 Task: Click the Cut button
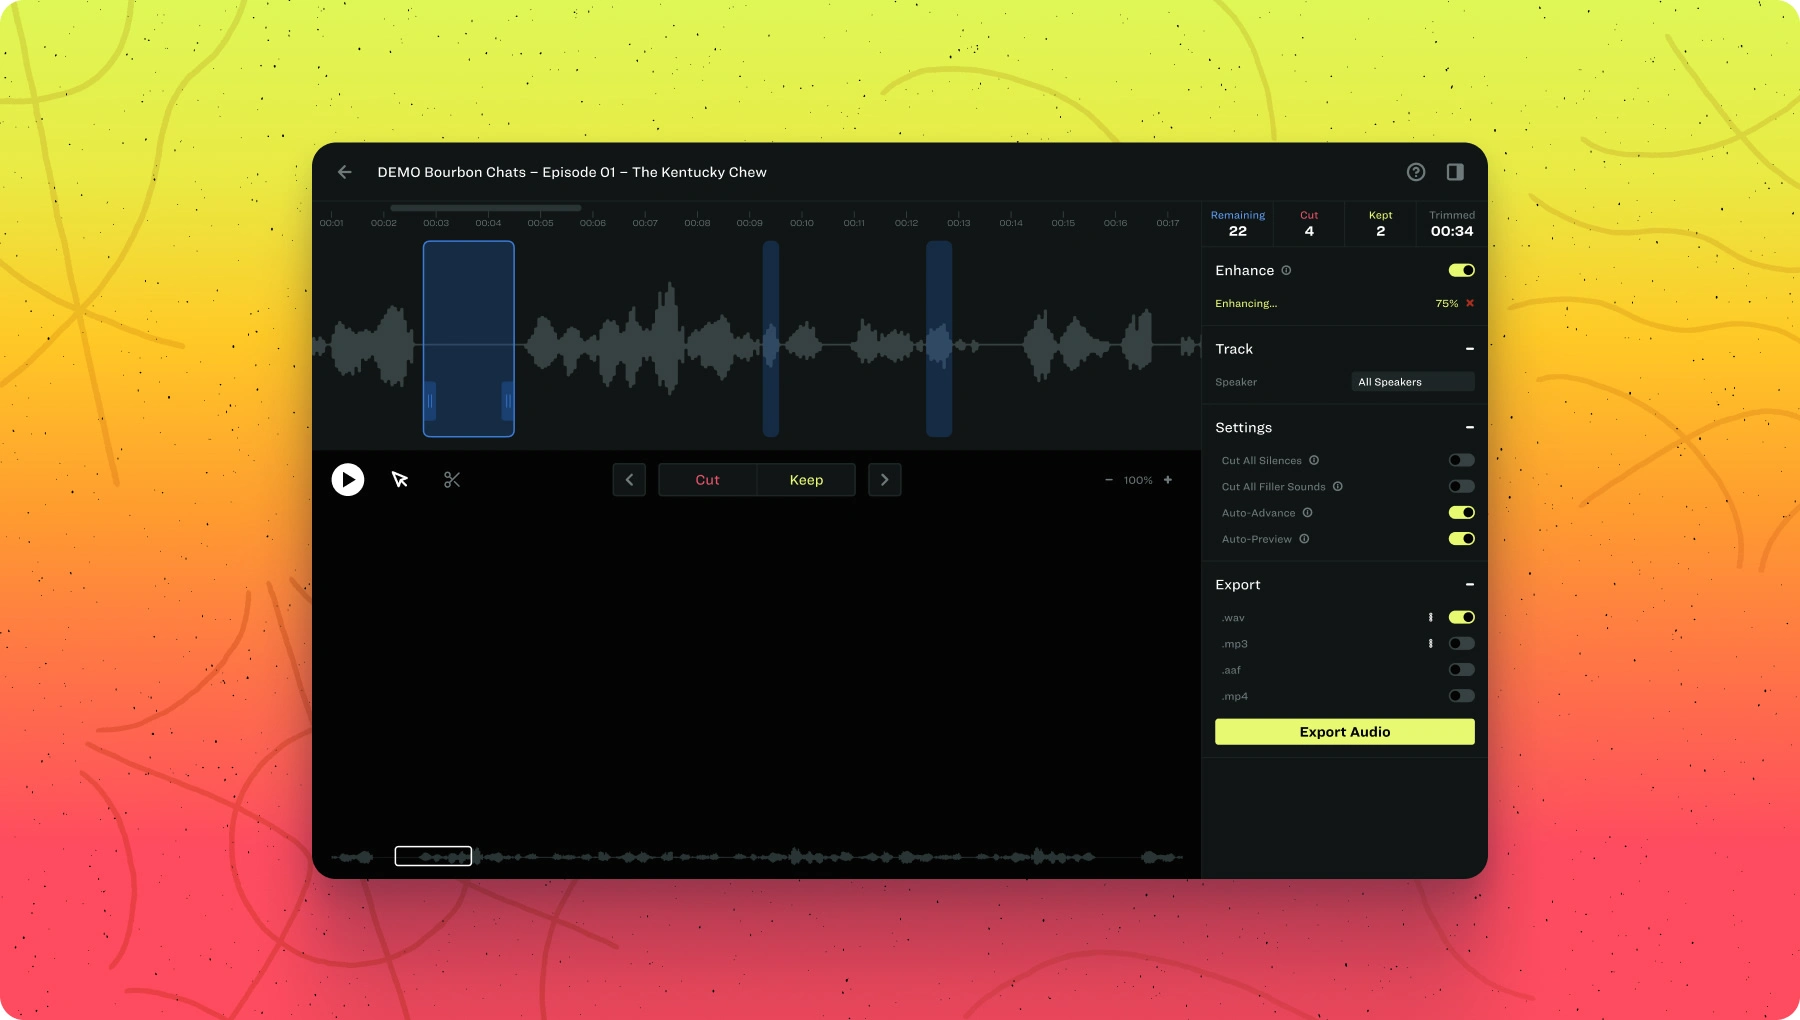(708, 480)
